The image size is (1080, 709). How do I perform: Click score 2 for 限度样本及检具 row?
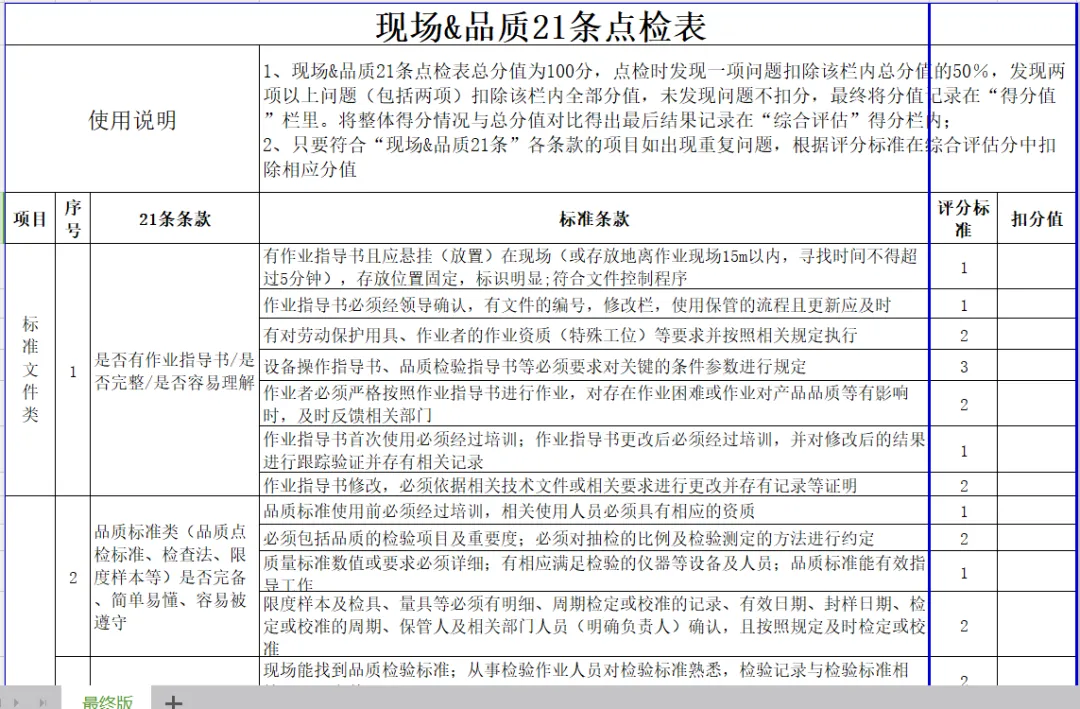point(964,625)
